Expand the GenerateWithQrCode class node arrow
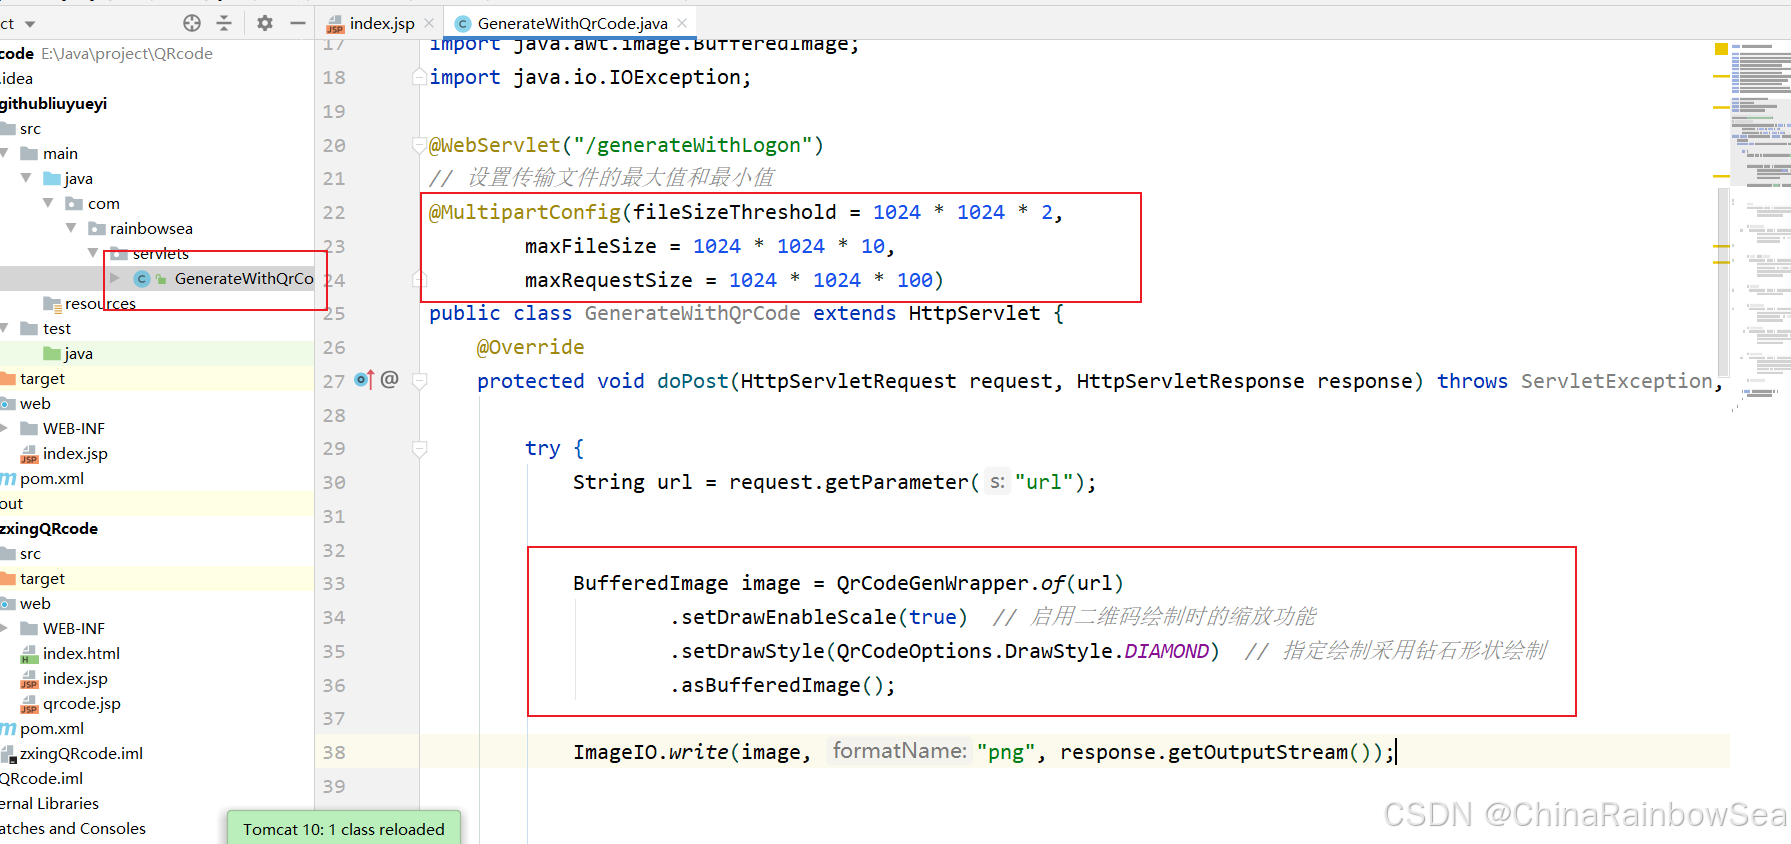The height and width of the screenshot is (844, 1791). [115, 278]
